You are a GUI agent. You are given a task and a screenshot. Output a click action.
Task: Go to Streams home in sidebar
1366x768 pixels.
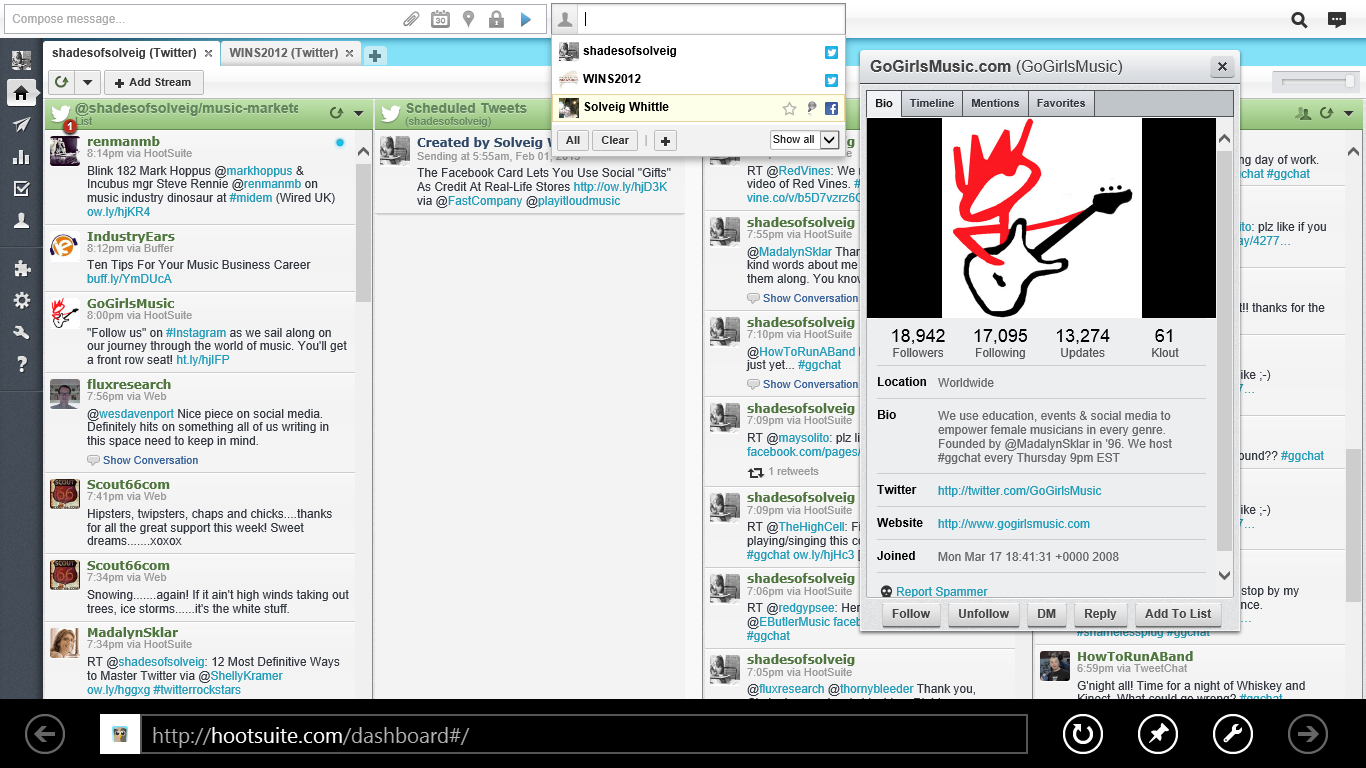[21, 93]
